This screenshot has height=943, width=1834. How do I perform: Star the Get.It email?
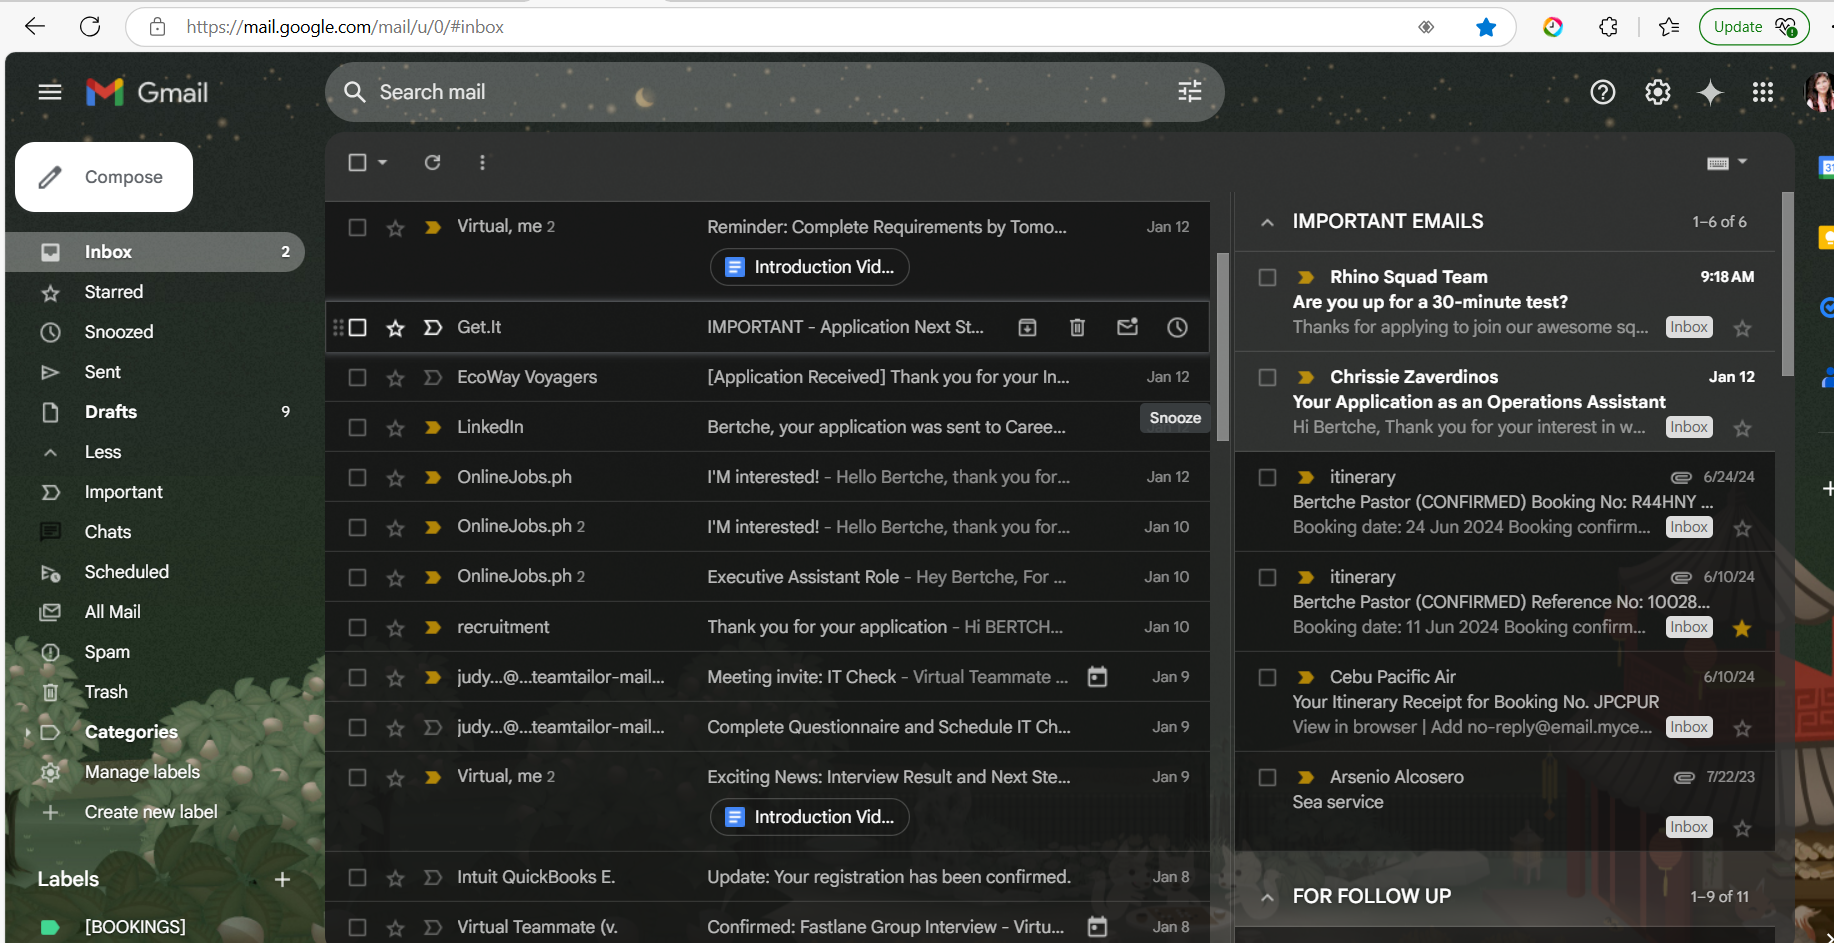(396, 327)
